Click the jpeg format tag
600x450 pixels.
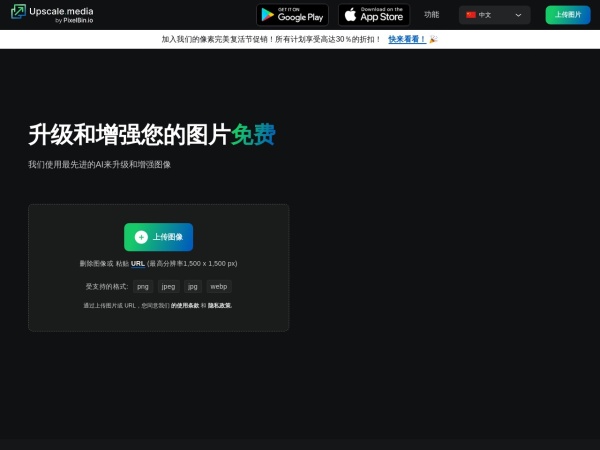coord(168,286)
